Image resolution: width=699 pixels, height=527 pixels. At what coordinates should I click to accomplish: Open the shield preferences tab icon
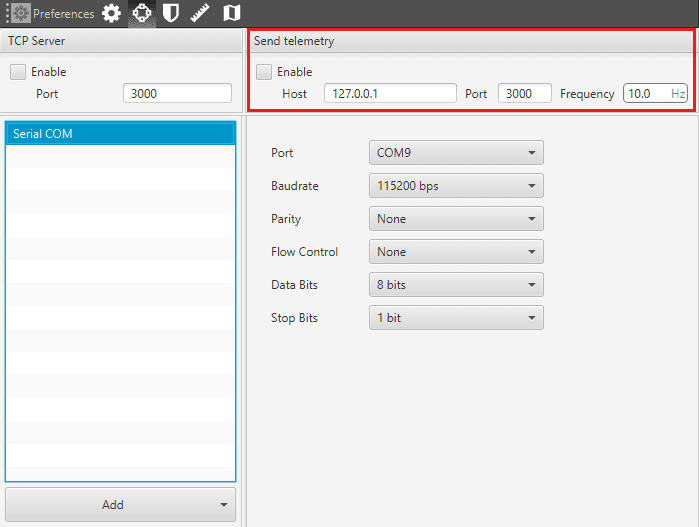tap(171, 13)
